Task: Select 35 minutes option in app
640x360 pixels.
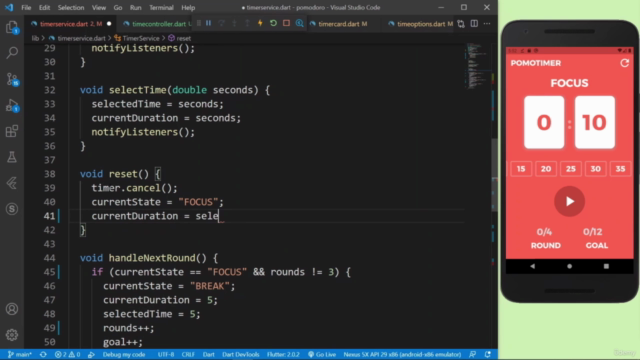Action: pos(620,169)
